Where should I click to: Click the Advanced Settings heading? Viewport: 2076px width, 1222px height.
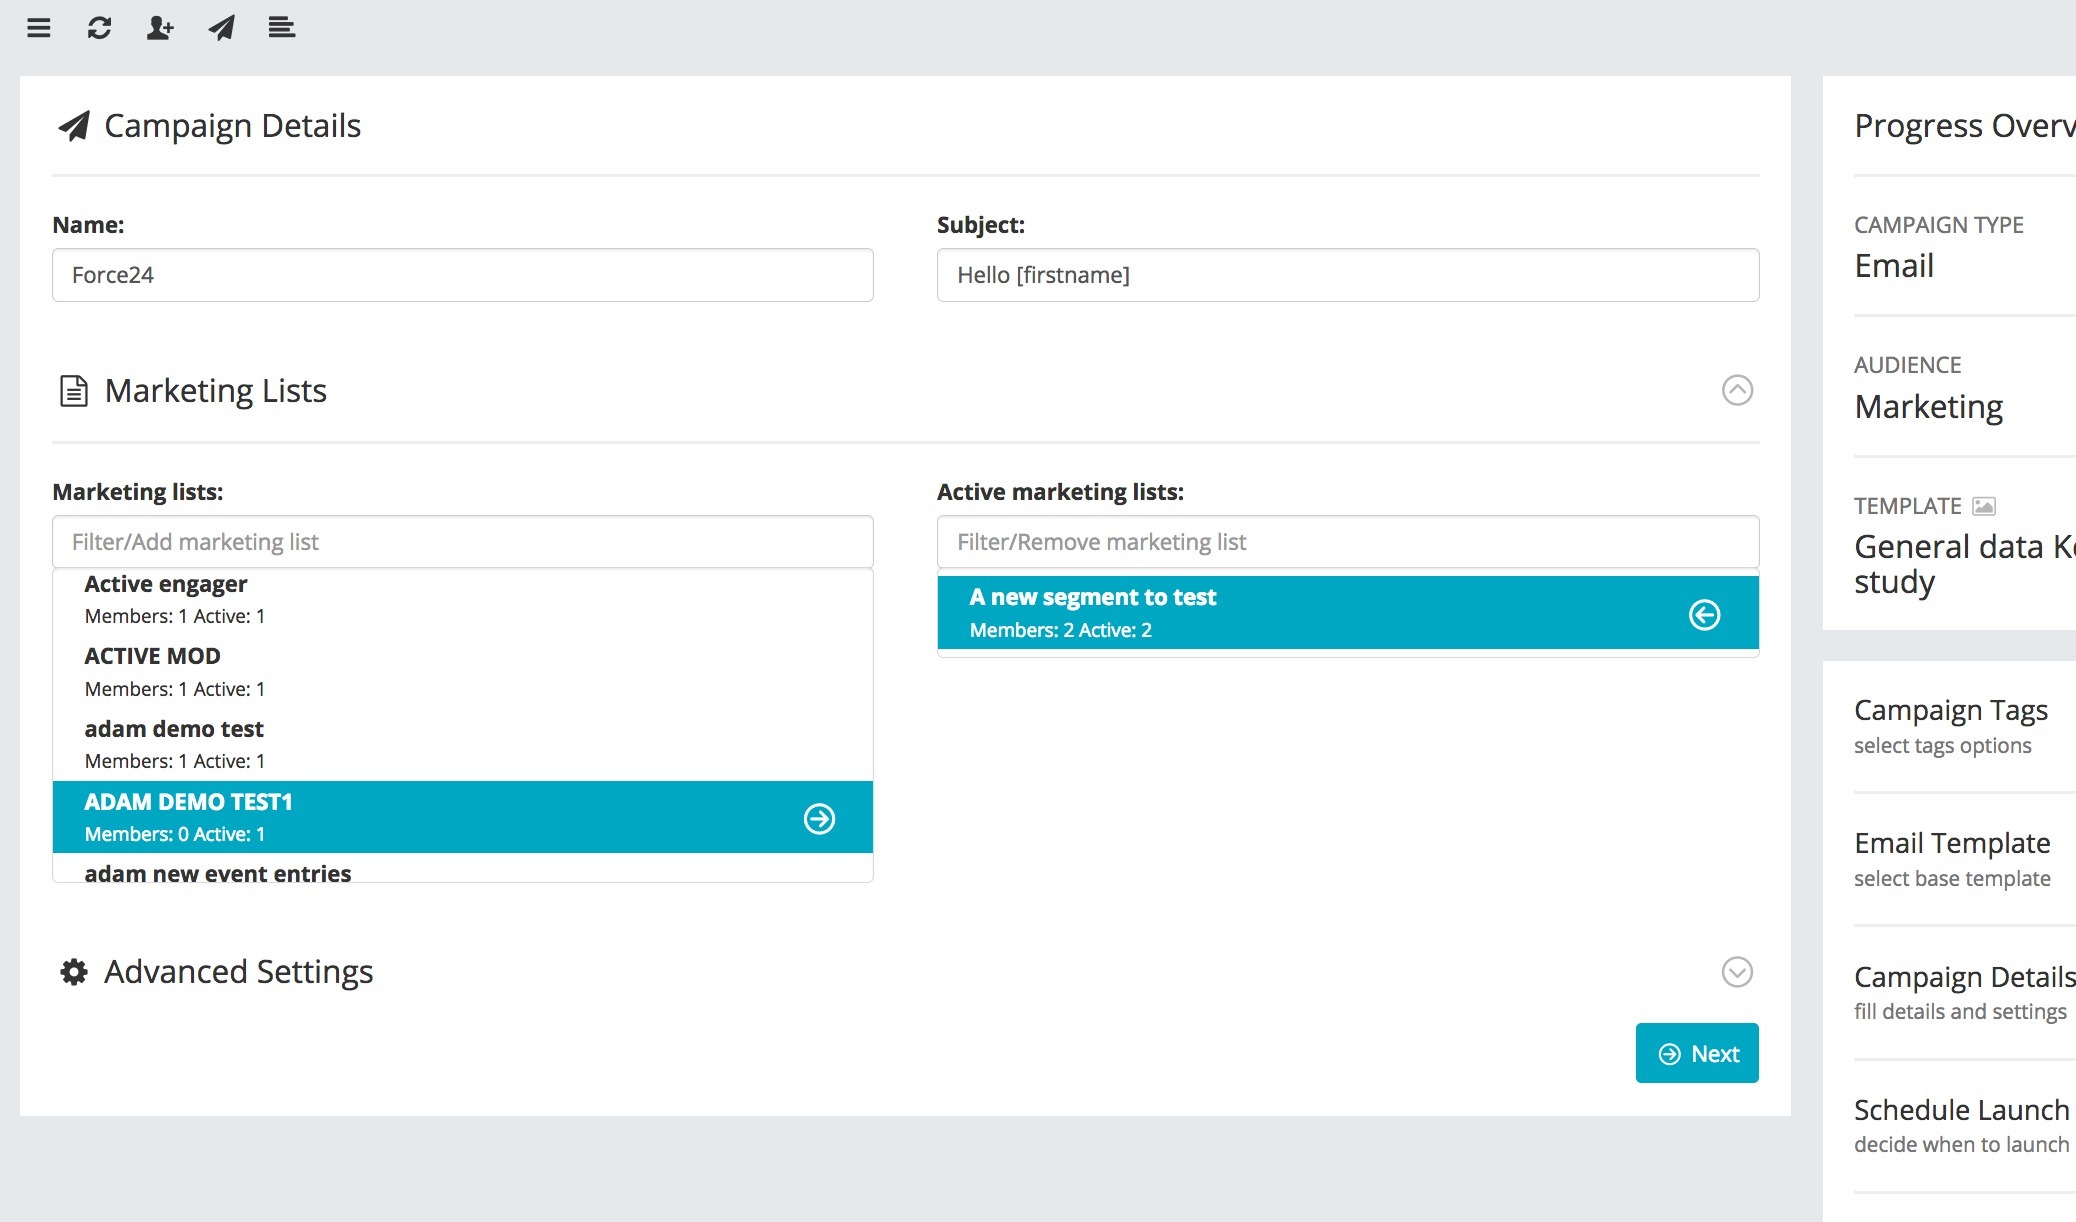click(x=238, y=972)
